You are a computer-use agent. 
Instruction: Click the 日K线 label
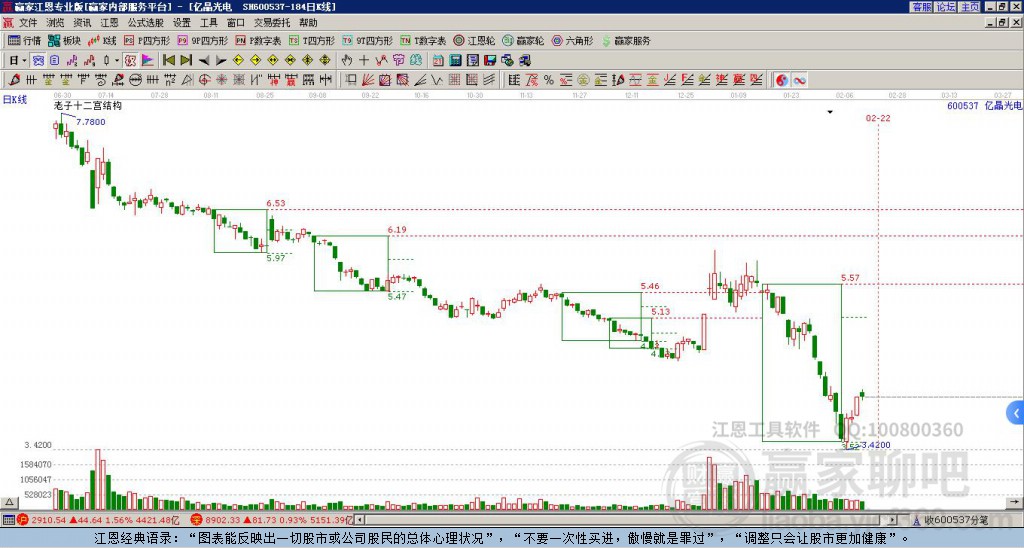15,100
